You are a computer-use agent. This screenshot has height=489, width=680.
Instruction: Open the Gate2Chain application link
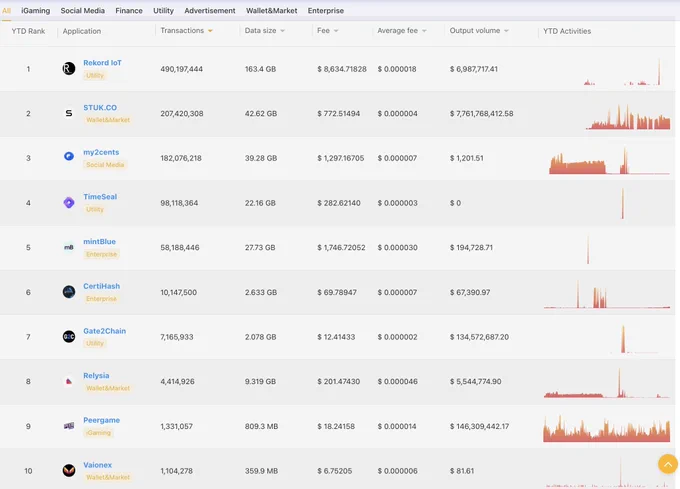click(x=105, y=331)
